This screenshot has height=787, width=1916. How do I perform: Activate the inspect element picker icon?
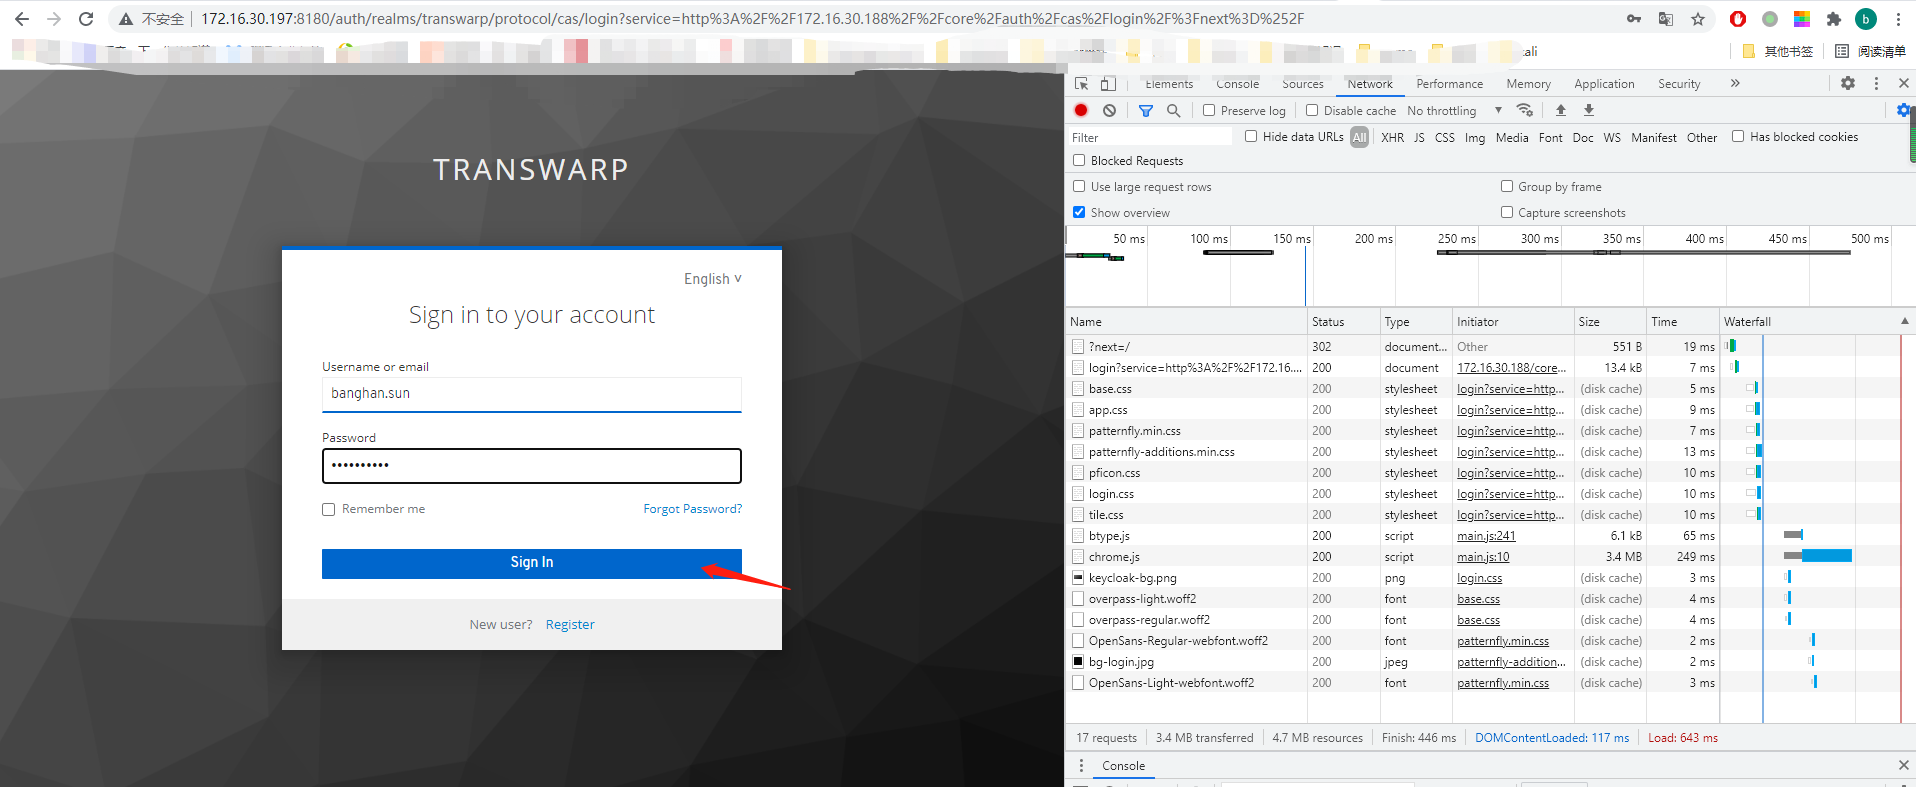coord(1082,84)
